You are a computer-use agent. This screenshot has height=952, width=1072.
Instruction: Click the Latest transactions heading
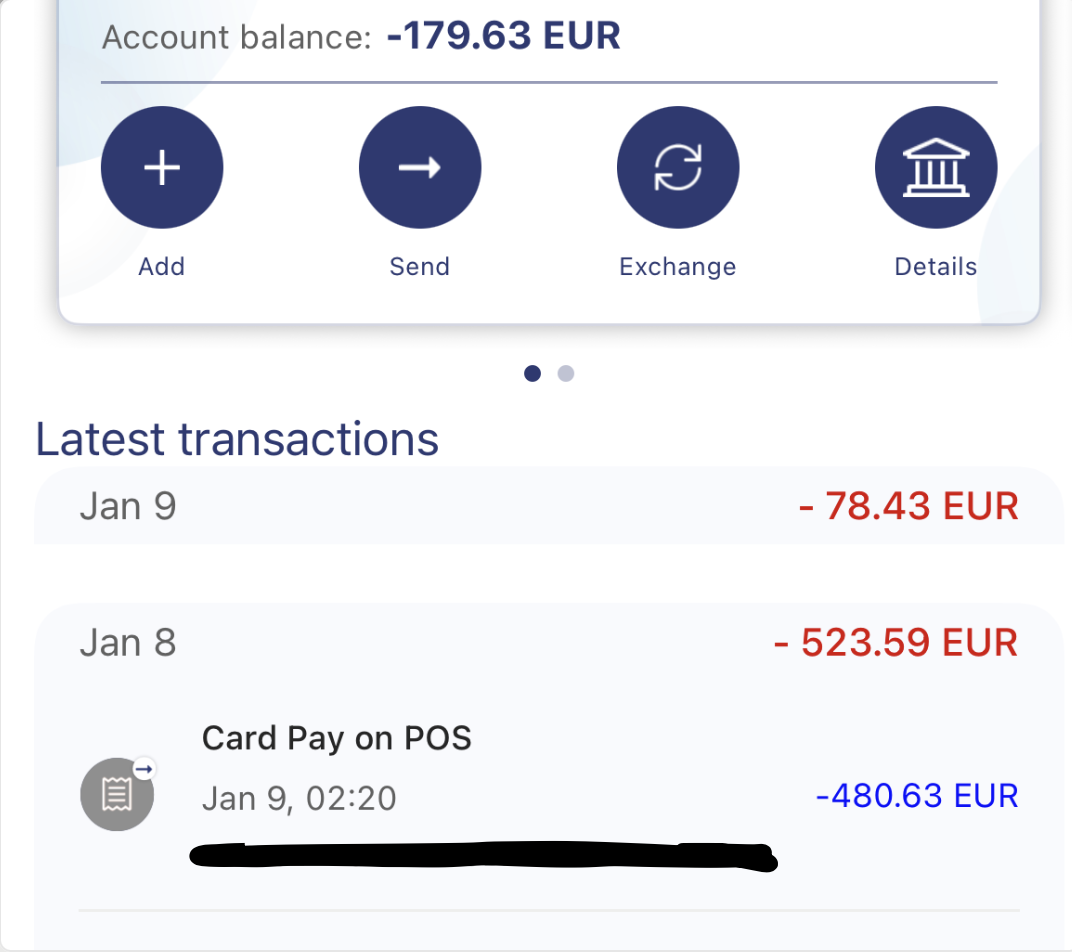[x=237, y=439]
